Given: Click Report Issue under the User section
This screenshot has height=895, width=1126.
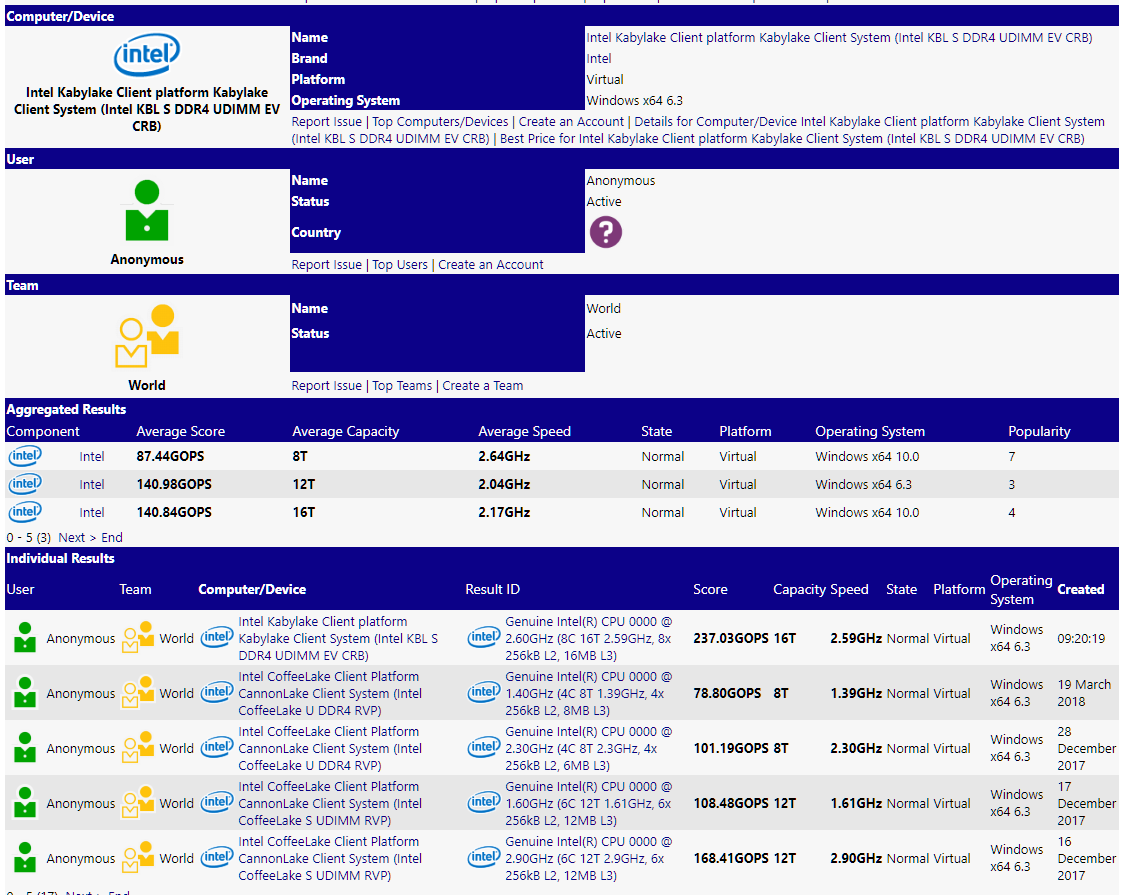Looking at the screenshot, I should click(326, 264).
